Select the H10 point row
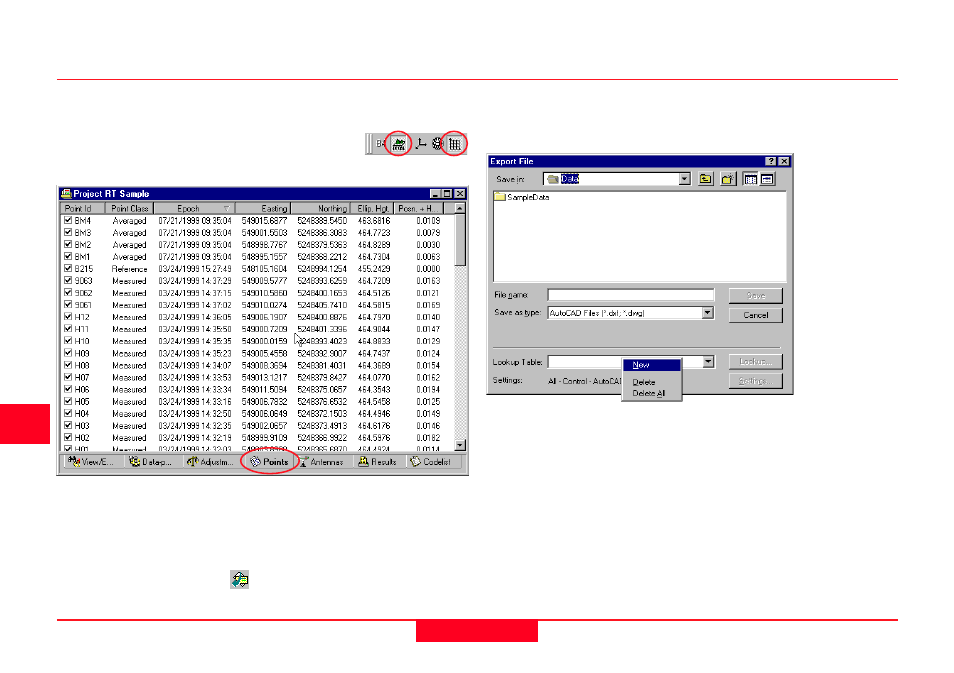 [257, 341]
